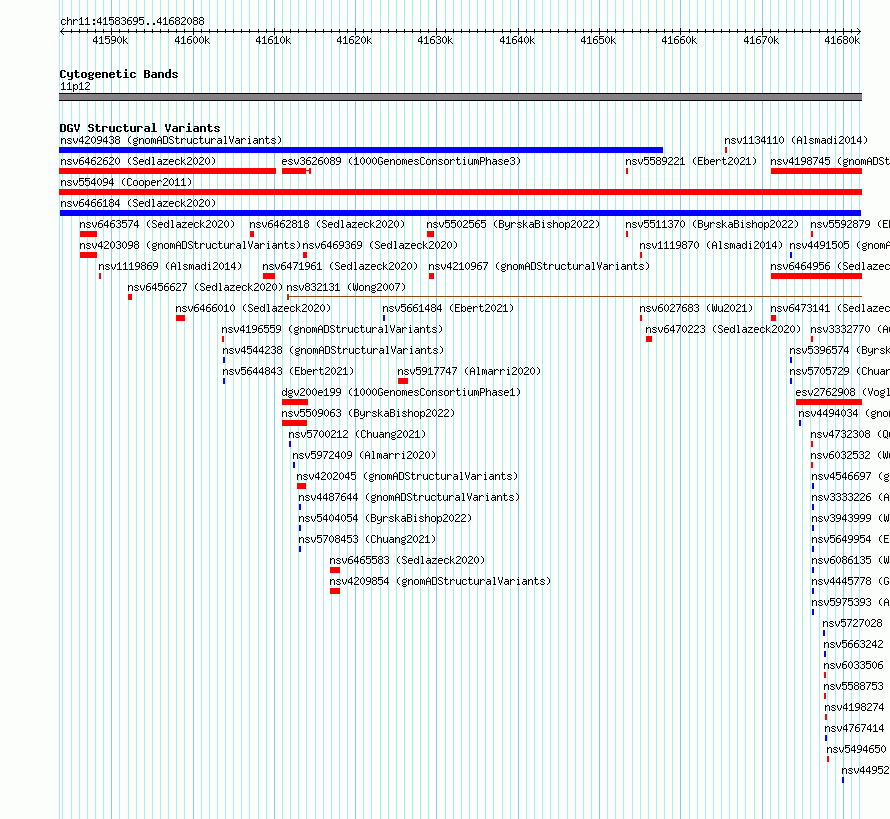
Task: Select the nsv5727028 variant label
Action: tap(853, 623)
